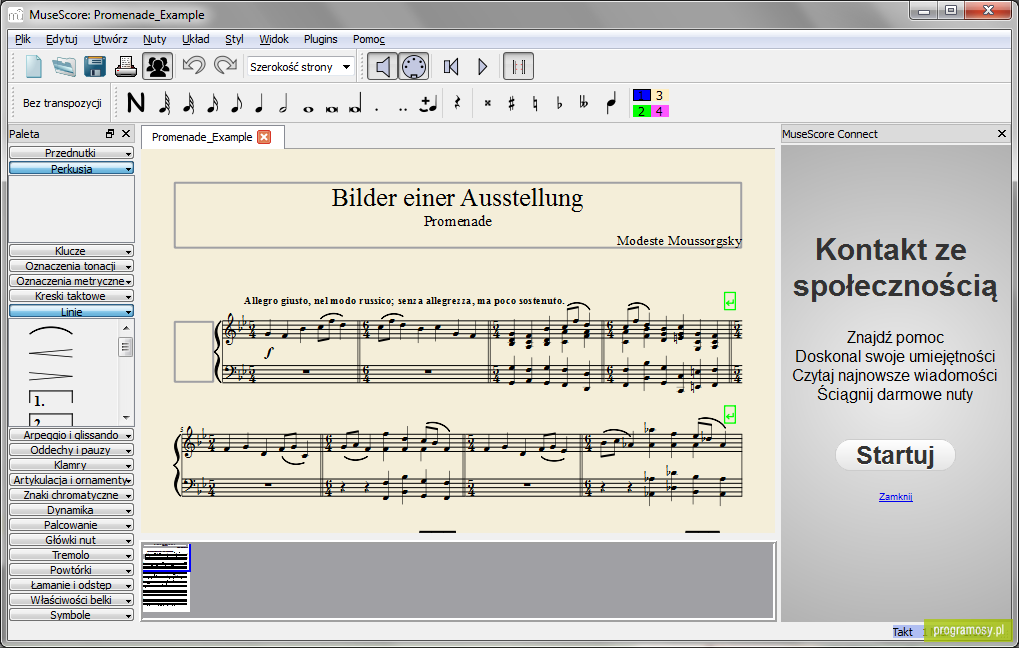
Task: Open the Utwórz menu
Action: [110, 39]
